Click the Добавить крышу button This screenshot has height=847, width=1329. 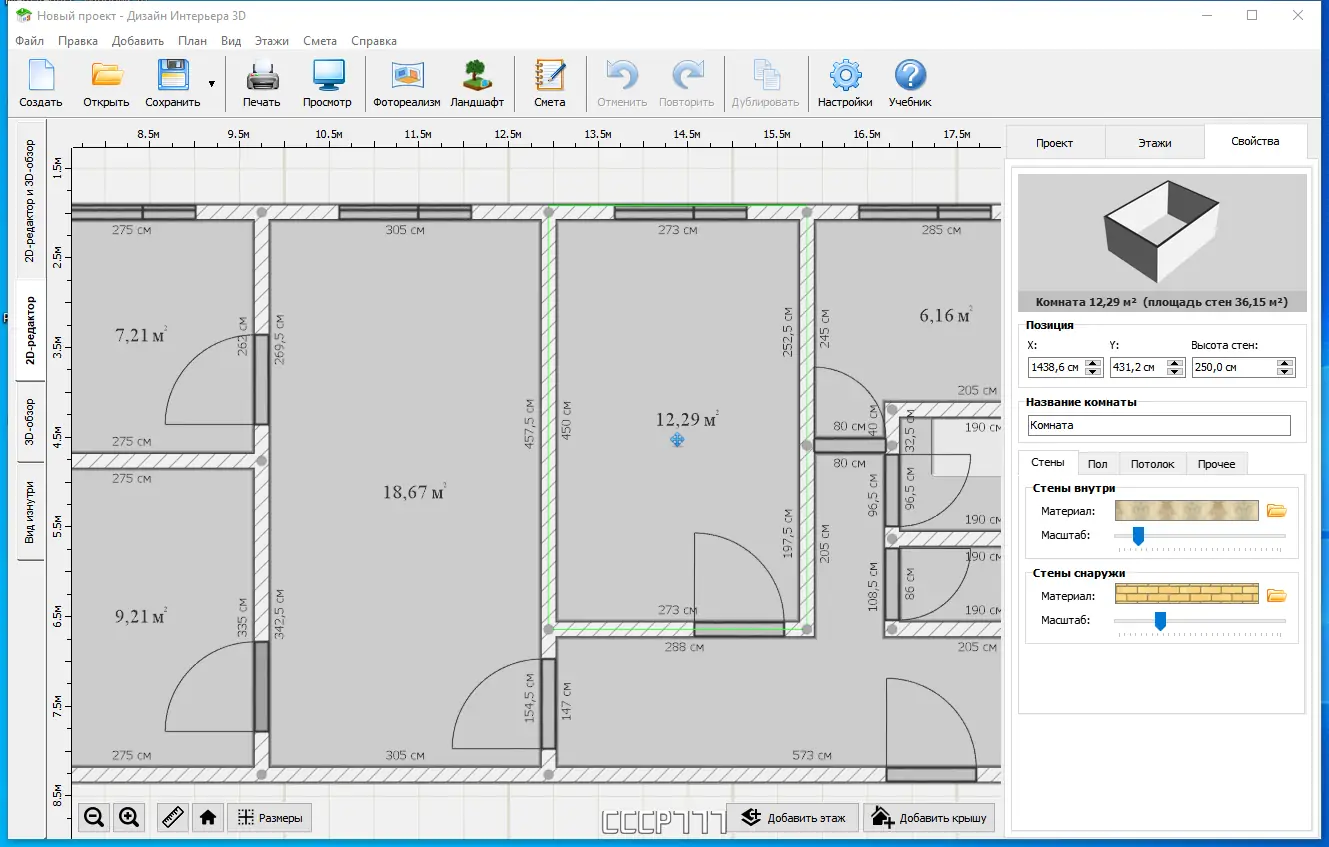(931, 817)
